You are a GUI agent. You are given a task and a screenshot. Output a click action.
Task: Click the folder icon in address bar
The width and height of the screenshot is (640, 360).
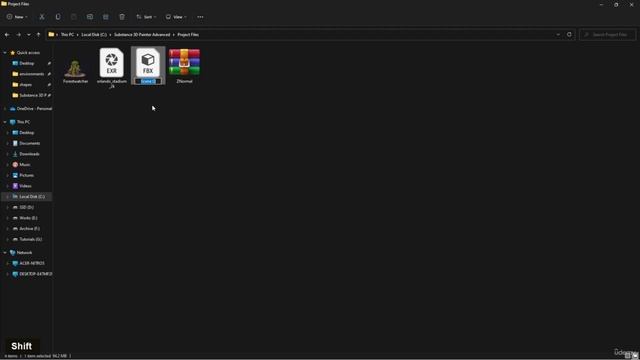click(51, 35)
